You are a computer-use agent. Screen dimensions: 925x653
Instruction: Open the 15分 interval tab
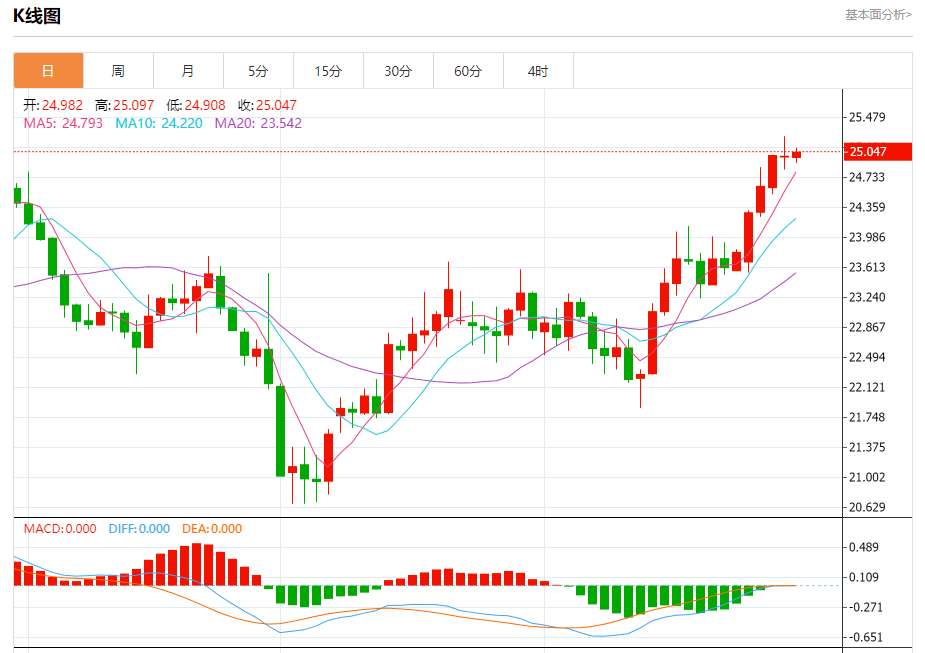[328, 71]
